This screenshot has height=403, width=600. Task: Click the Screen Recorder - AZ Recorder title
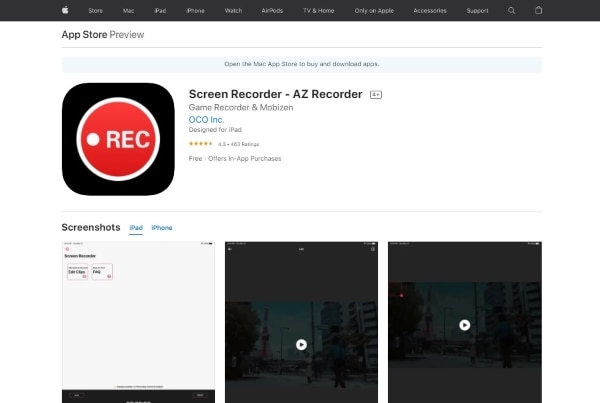click(x=276, y=94)
